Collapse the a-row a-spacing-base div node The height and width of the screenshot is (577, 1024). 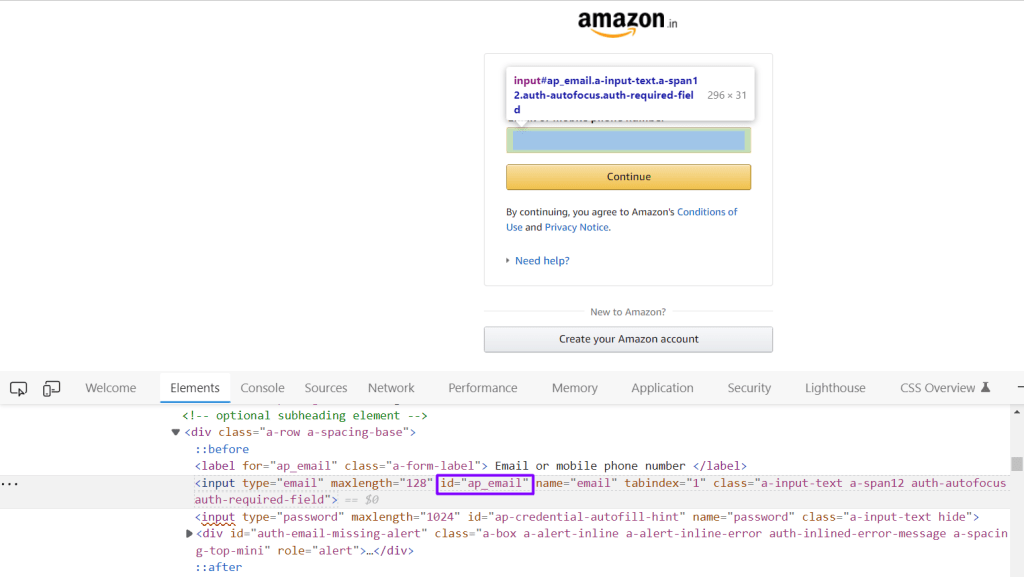[176, 432]
